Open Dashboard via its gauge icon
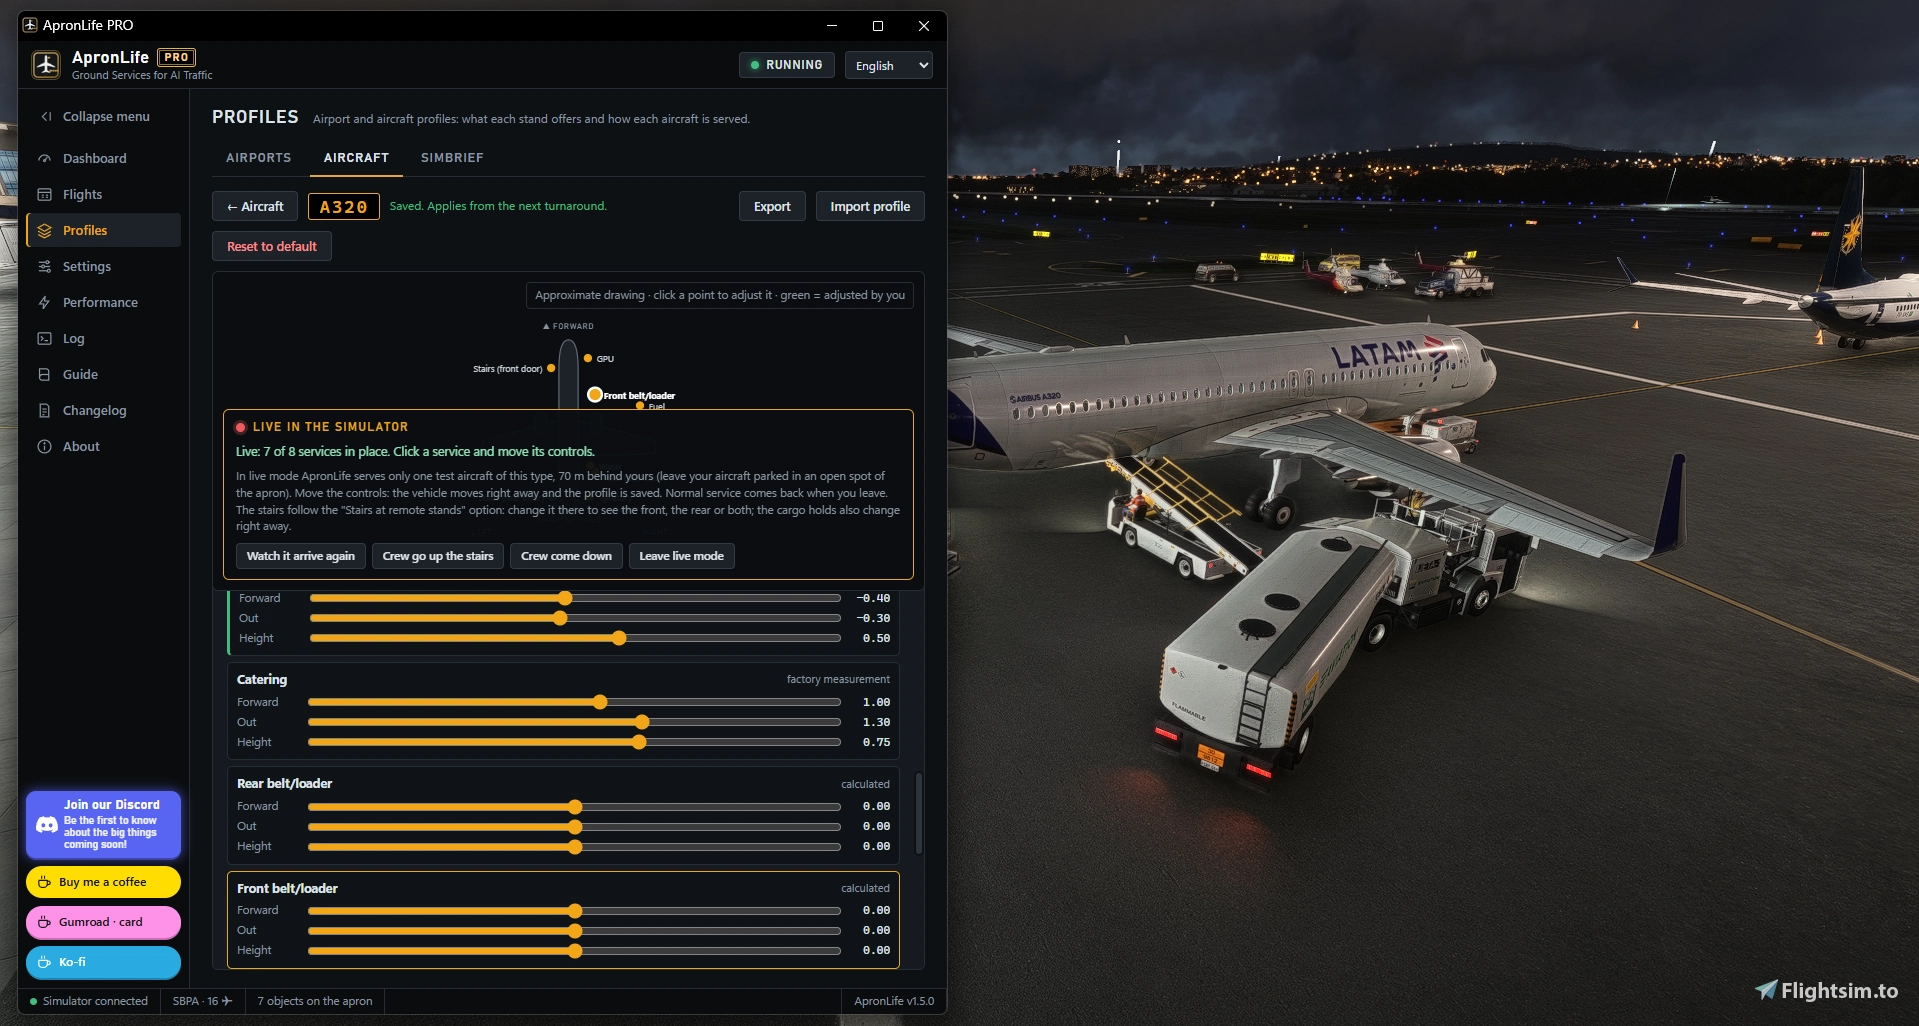This screenshot has height=1026, width=1919. 44,158
